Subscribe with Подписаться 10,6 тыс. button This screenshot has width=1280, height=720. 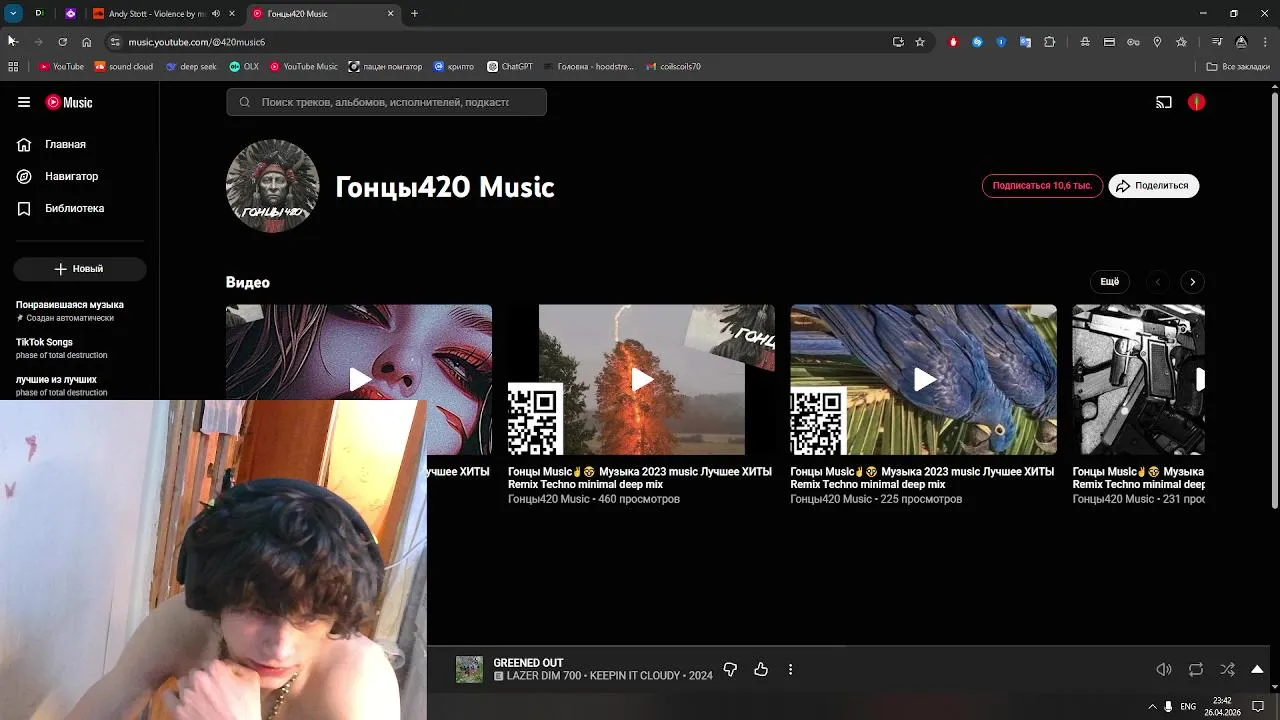click(x=1042, y=186)
